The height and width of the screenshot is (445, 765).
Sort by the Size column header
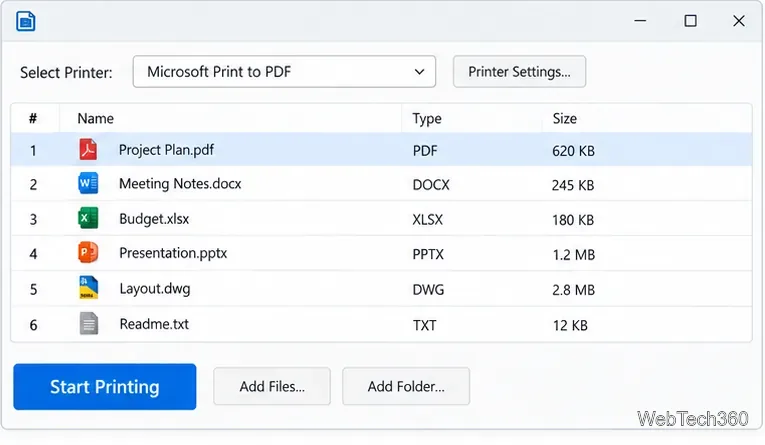[x=564, y=119]
